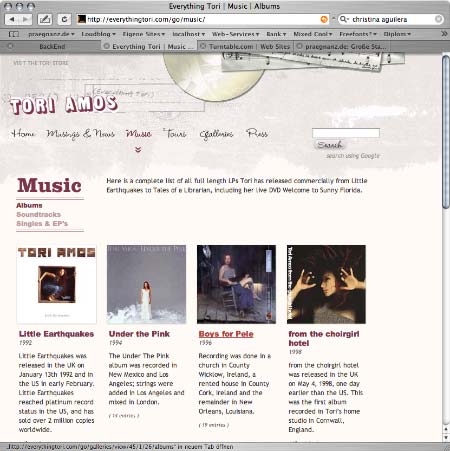Image resolution: width=450 pixels, height=451 pixels.
Task: Open Little Earthquakes album cover
Action: 57,284
